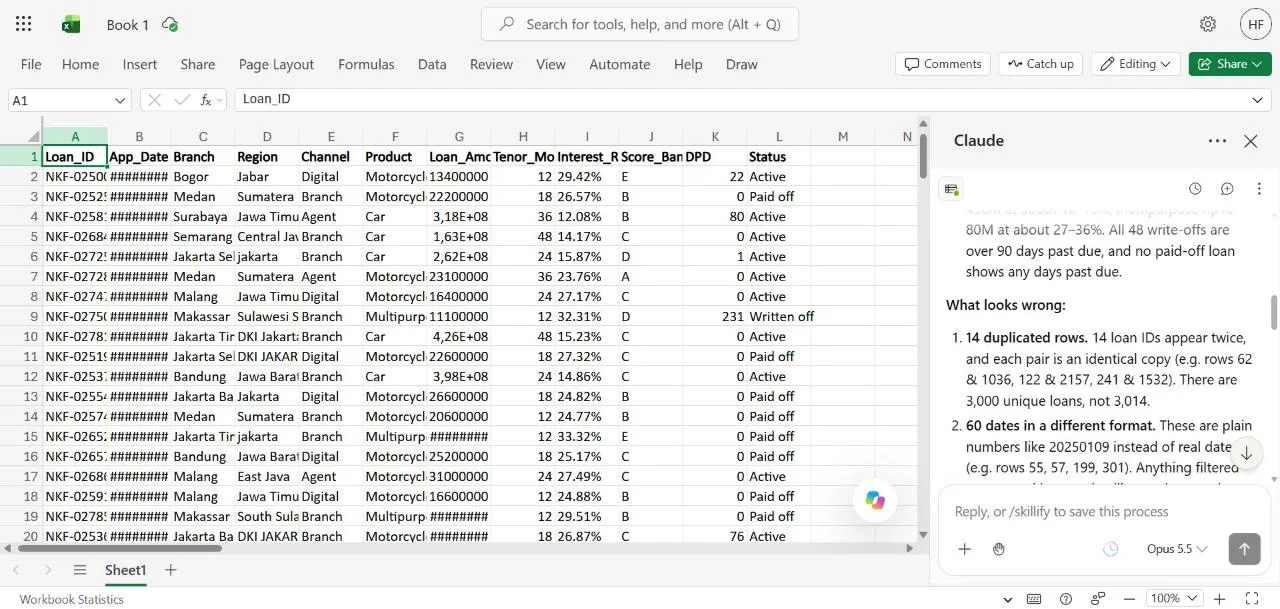The width and height of the screenshot is (1280, 609).
Task: Close the Claude side panel
Action: [x=1251, y=141]
